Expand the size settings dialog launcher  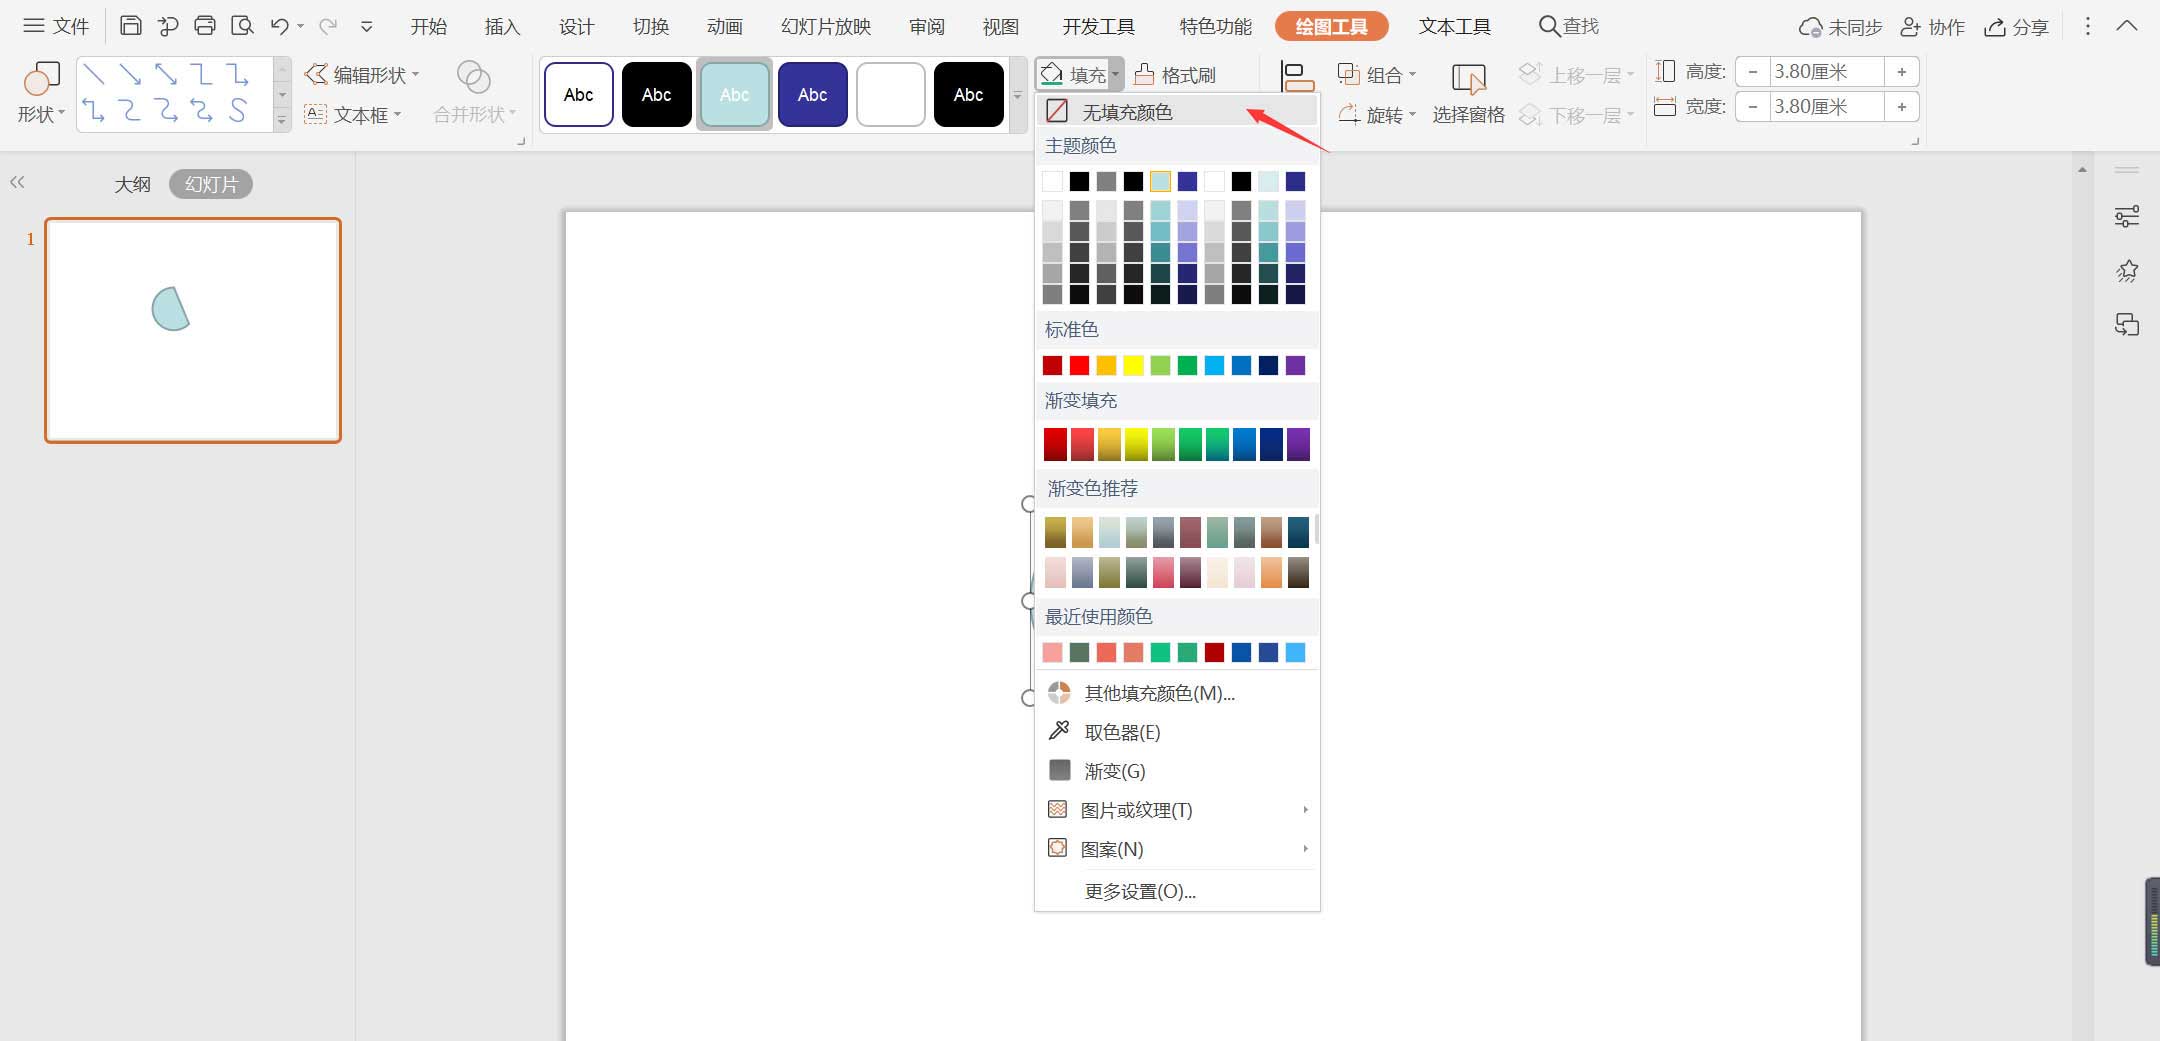(1915, 141)
